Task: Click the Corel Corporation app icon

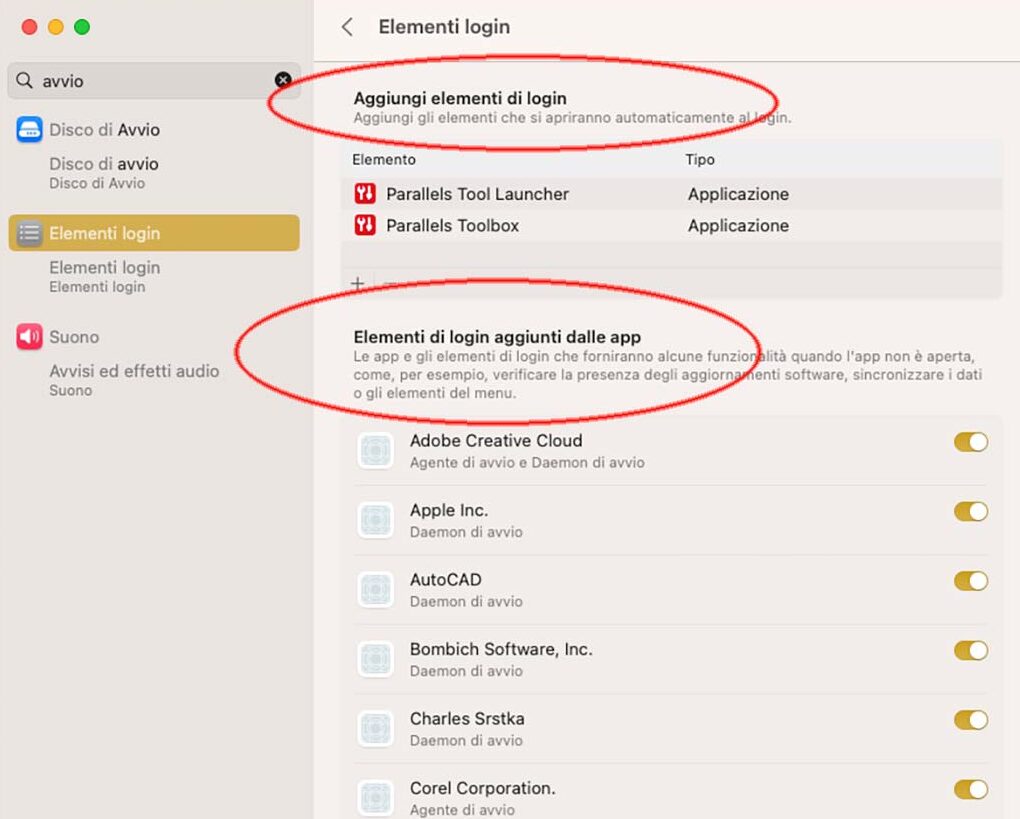Action: pyautogui.click(x=375, y=797)
